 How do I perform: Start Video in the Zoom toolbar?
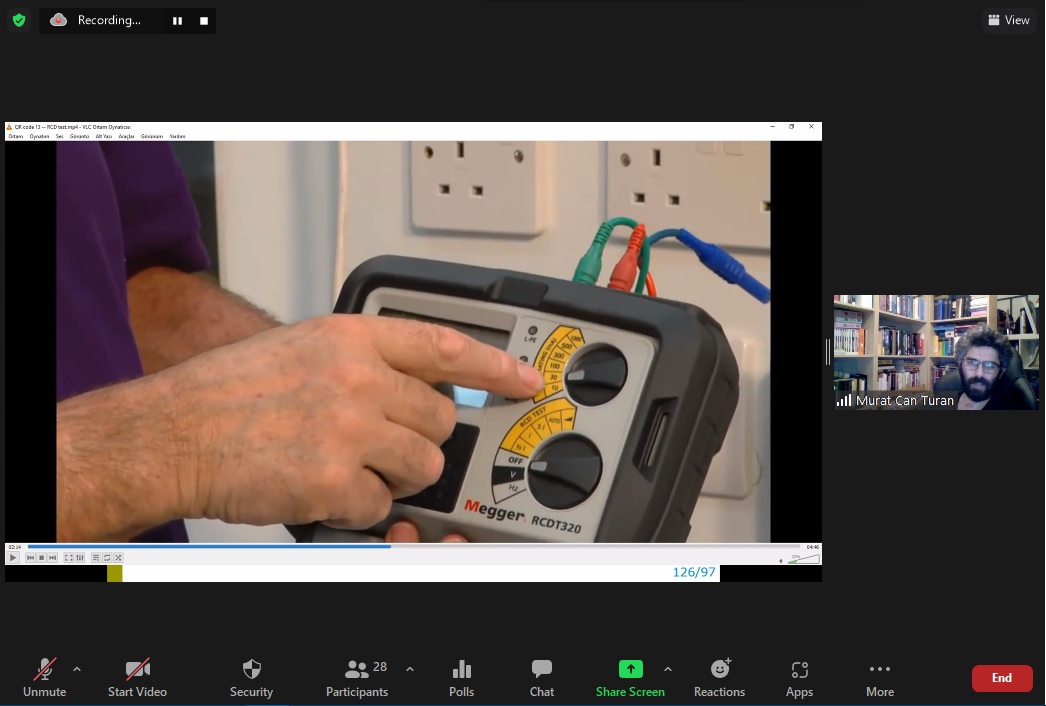[x=137, y=677]
